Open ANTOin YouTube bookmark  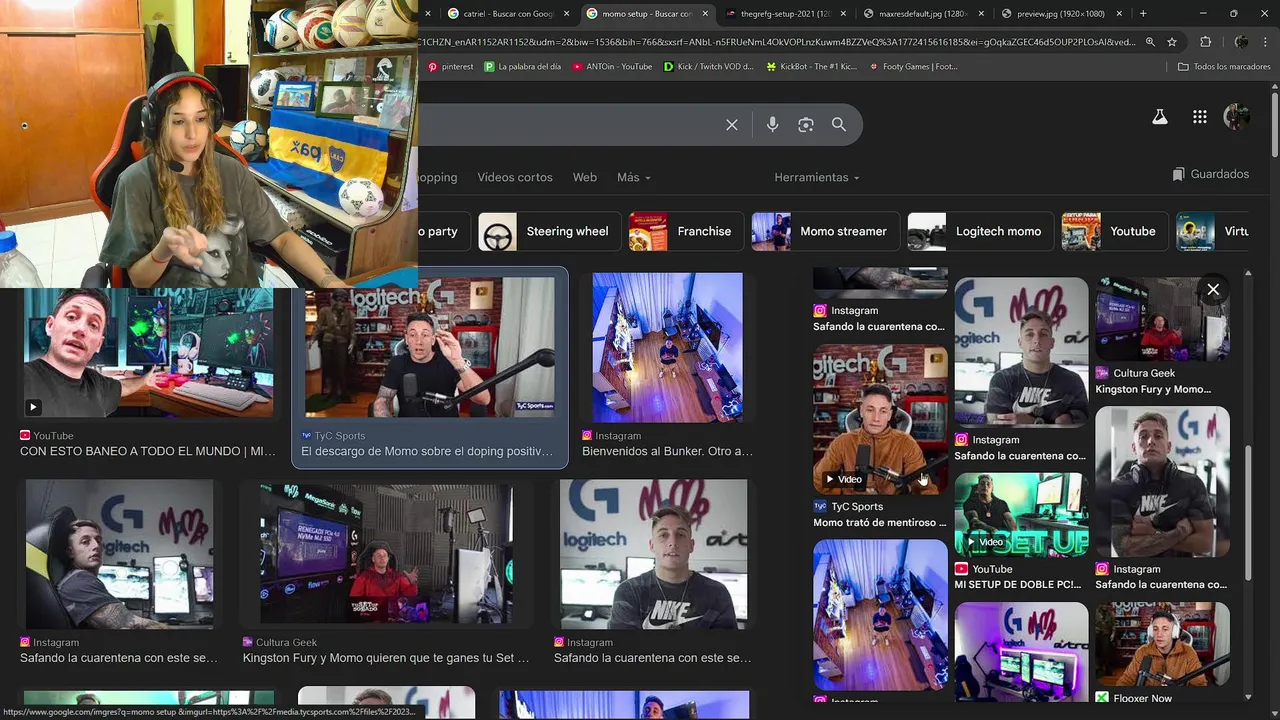point(612,67)
